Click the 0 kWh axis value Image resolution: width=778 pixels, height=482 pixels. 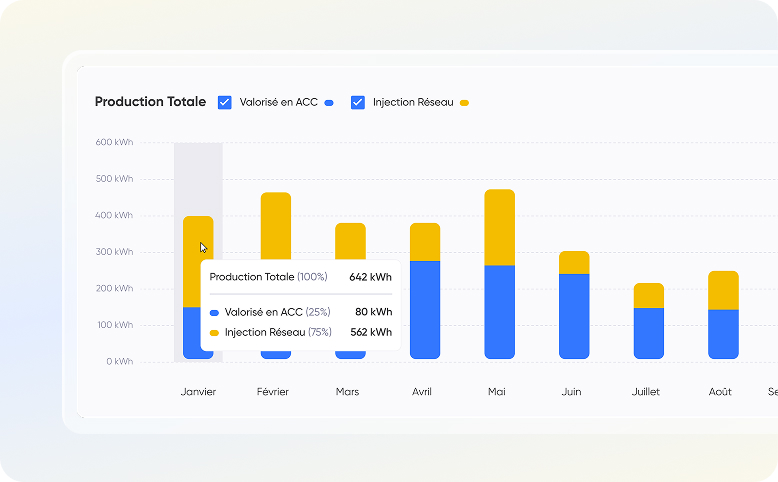[x=120, y=361]
